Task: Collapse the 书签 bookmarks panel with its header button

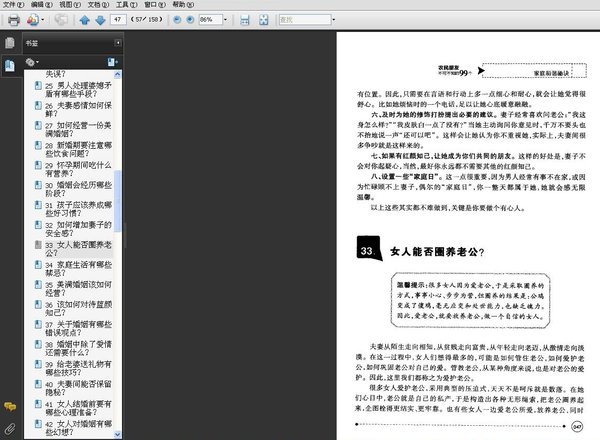Action: 118,43
